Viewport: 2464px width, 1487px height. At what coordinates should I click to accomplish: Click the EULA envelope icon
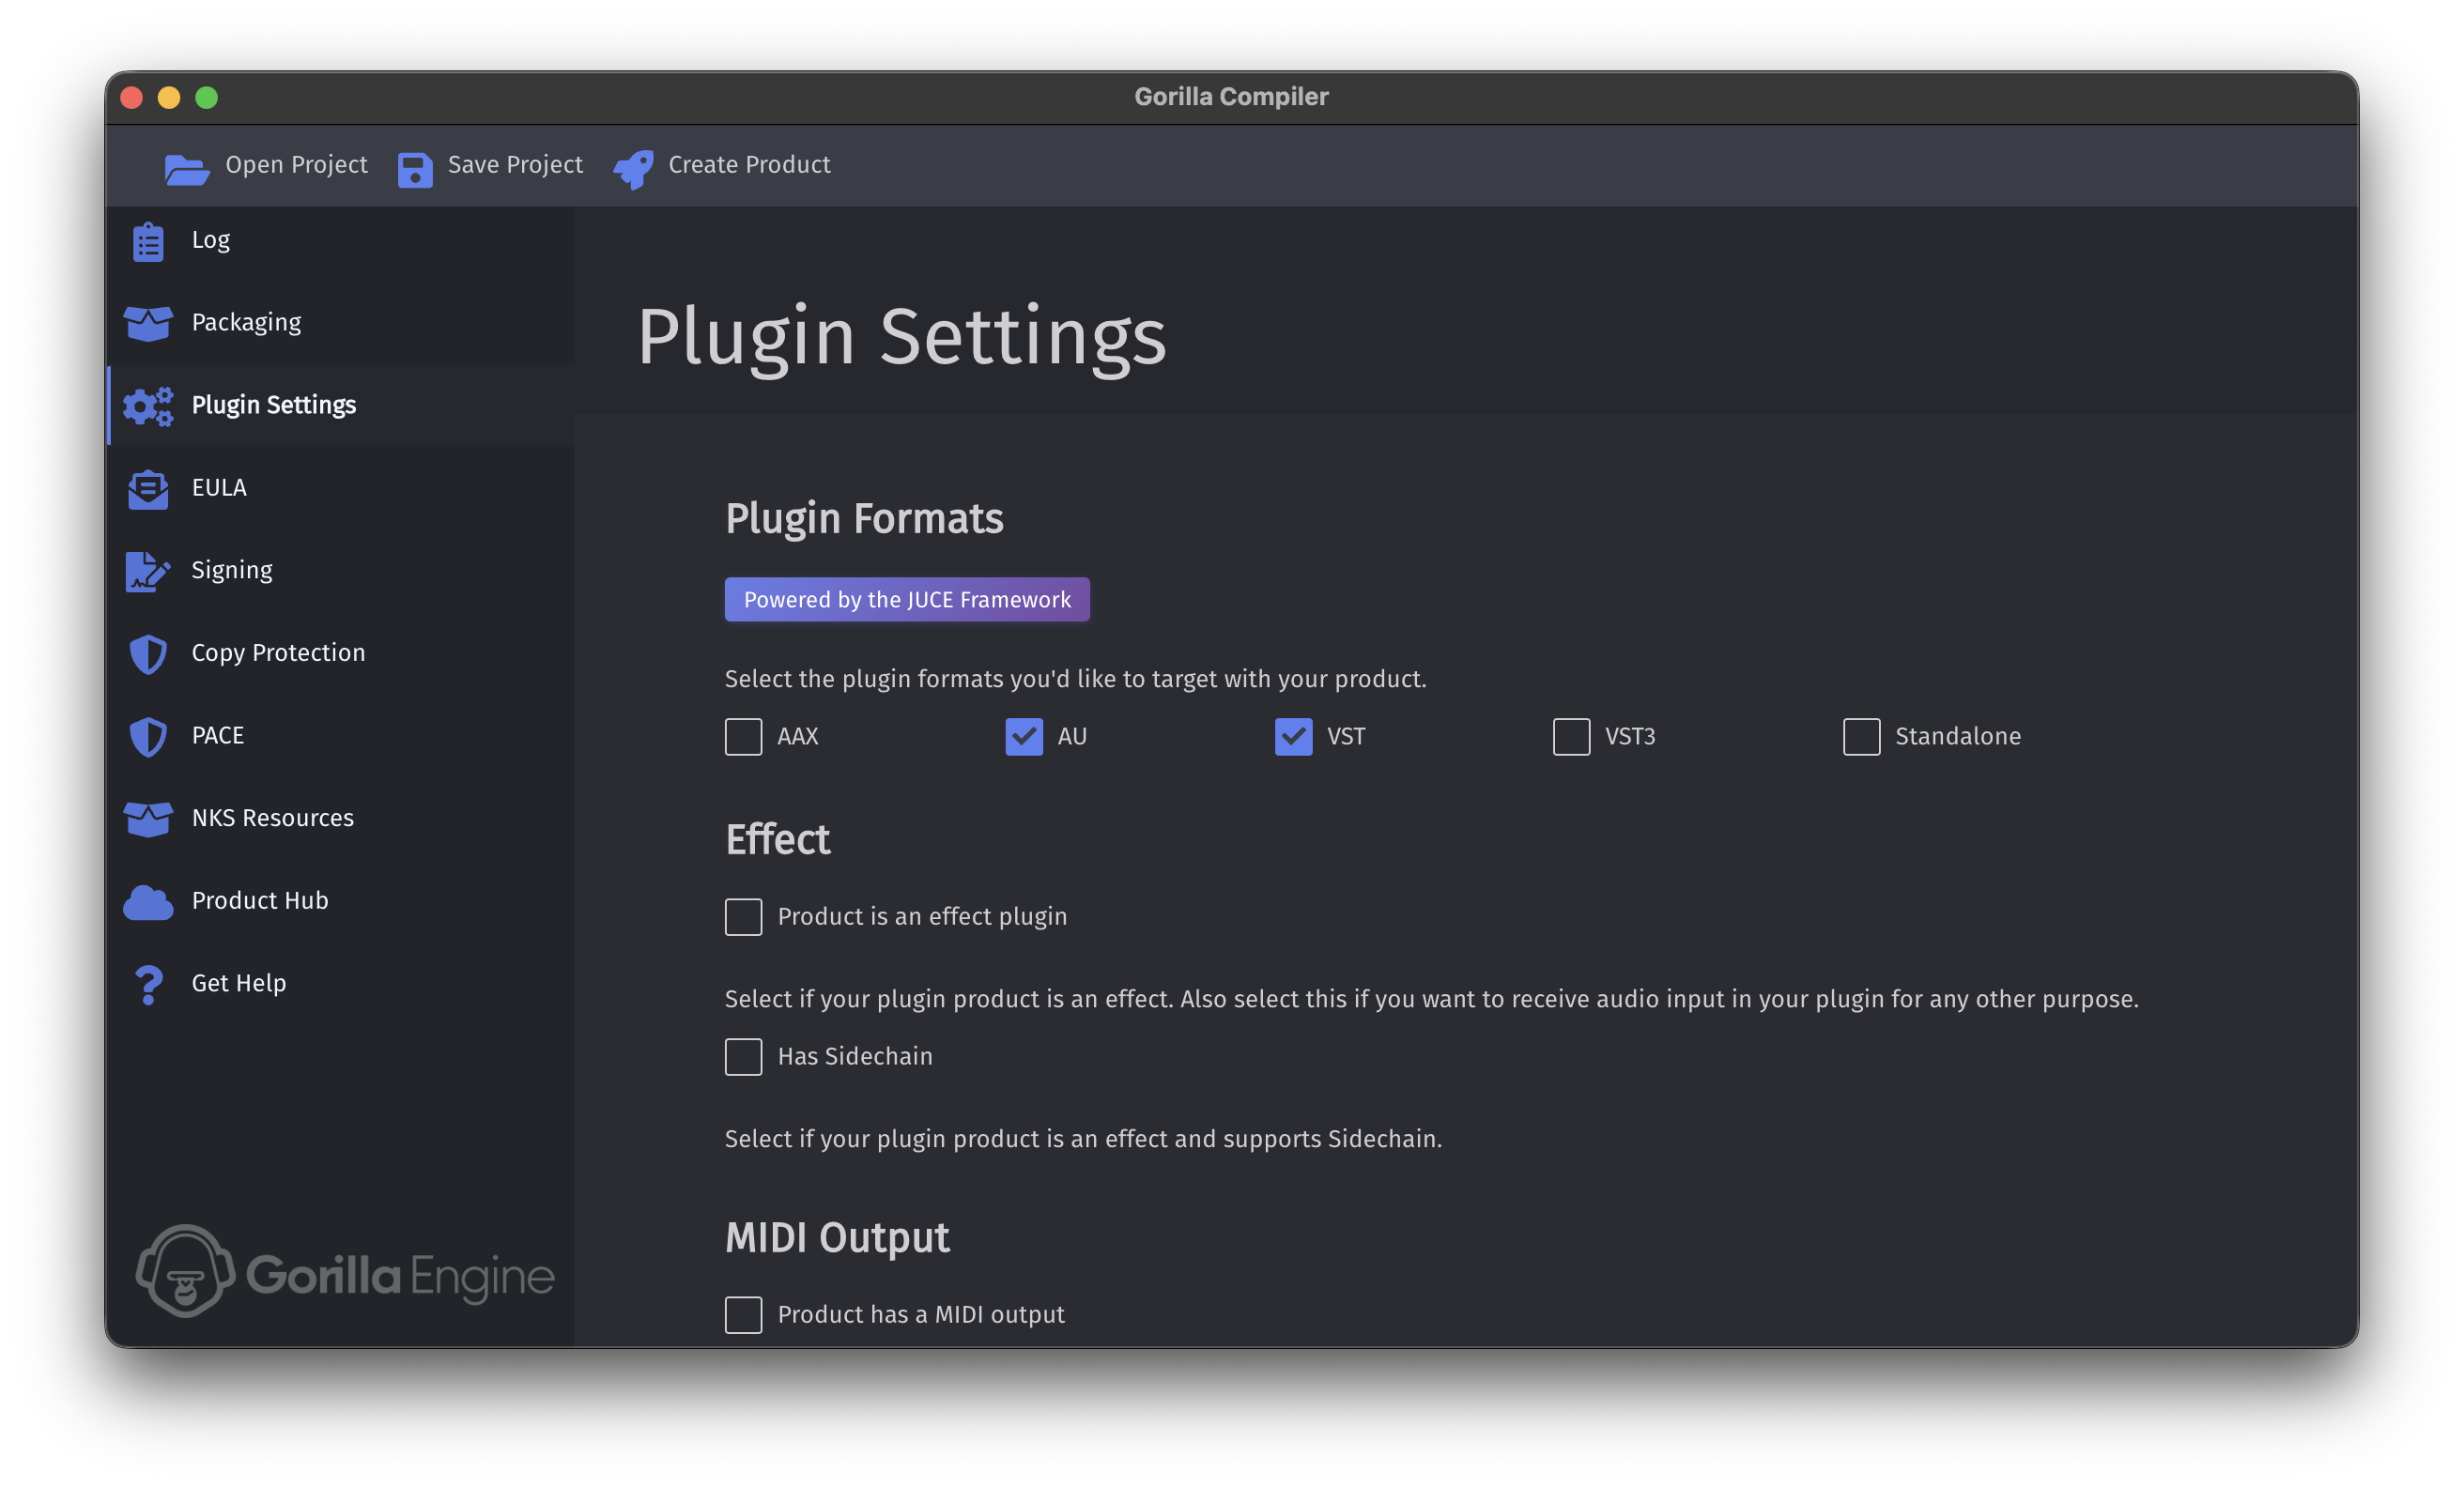(148, 489)
